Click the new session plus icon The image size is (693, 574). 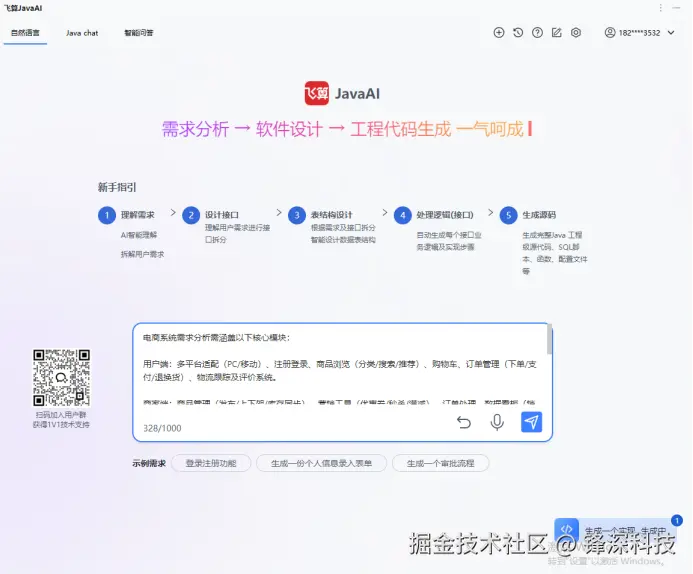tap(499, 32)
